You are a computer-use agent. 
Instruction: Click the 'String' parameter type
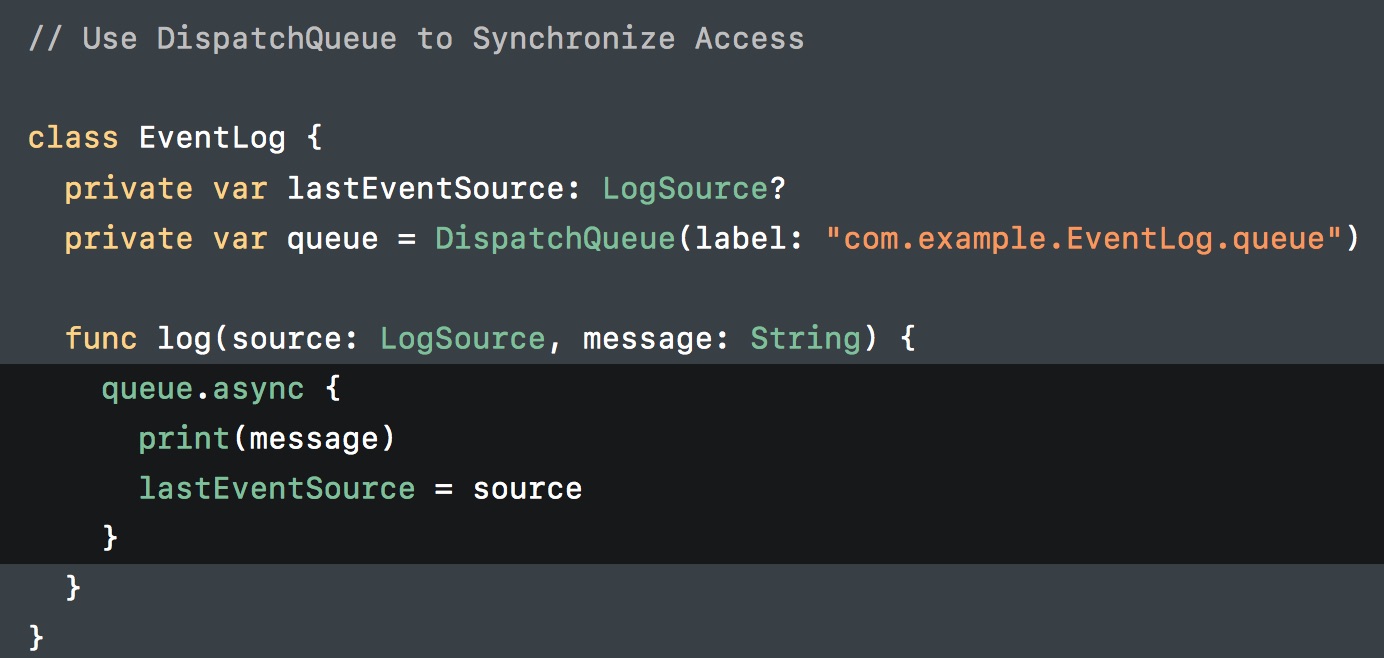tap(805, 339)
